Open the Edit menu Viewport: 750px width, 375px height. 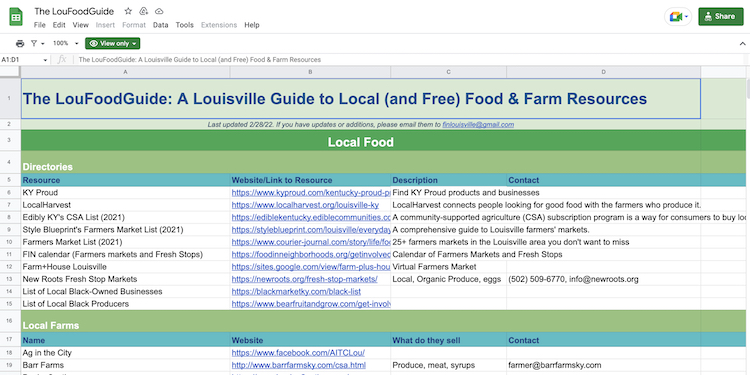click(x=59, y=25)
